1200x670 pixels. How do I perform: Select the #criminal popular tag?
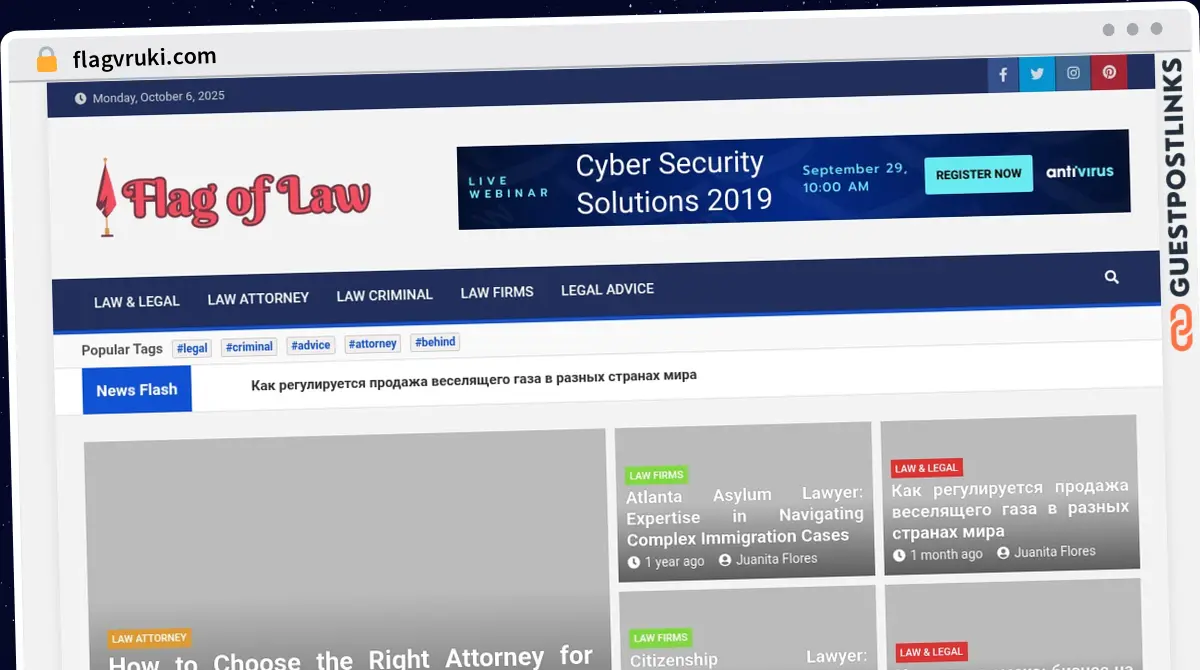click(x=249, y=347)
